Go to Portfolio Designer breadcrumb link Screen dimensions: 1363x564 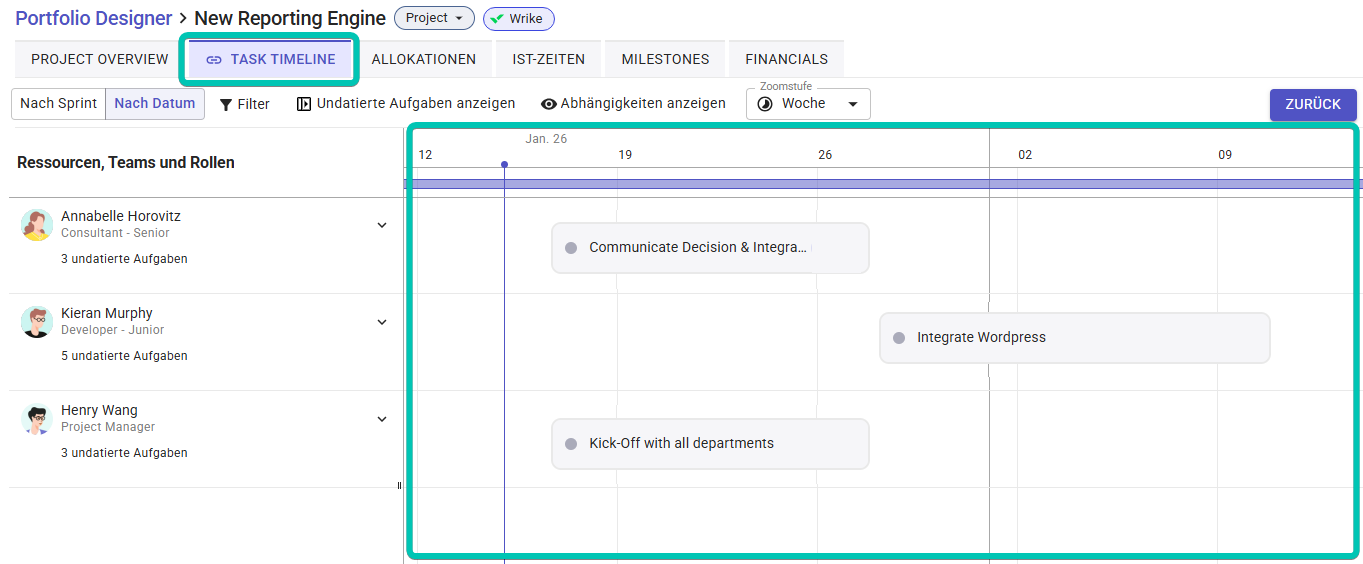click(93, 18)
